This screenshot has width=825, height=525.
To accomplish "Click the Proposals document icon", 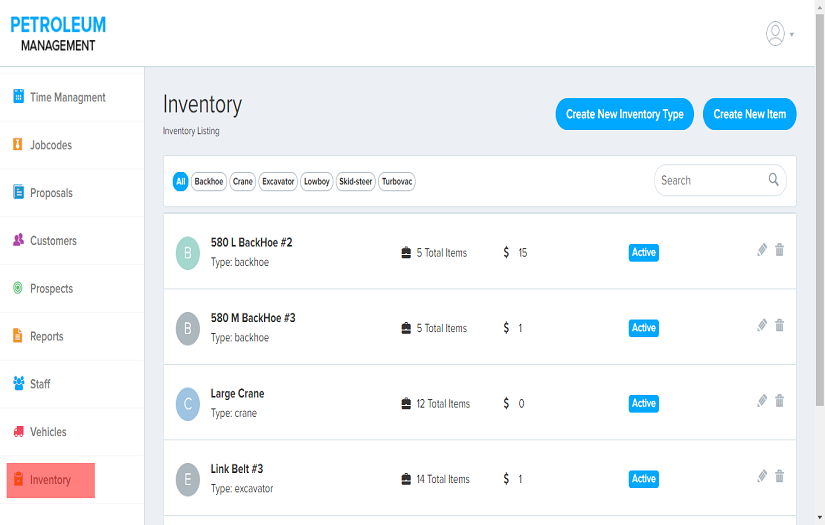I will [18, 192].
